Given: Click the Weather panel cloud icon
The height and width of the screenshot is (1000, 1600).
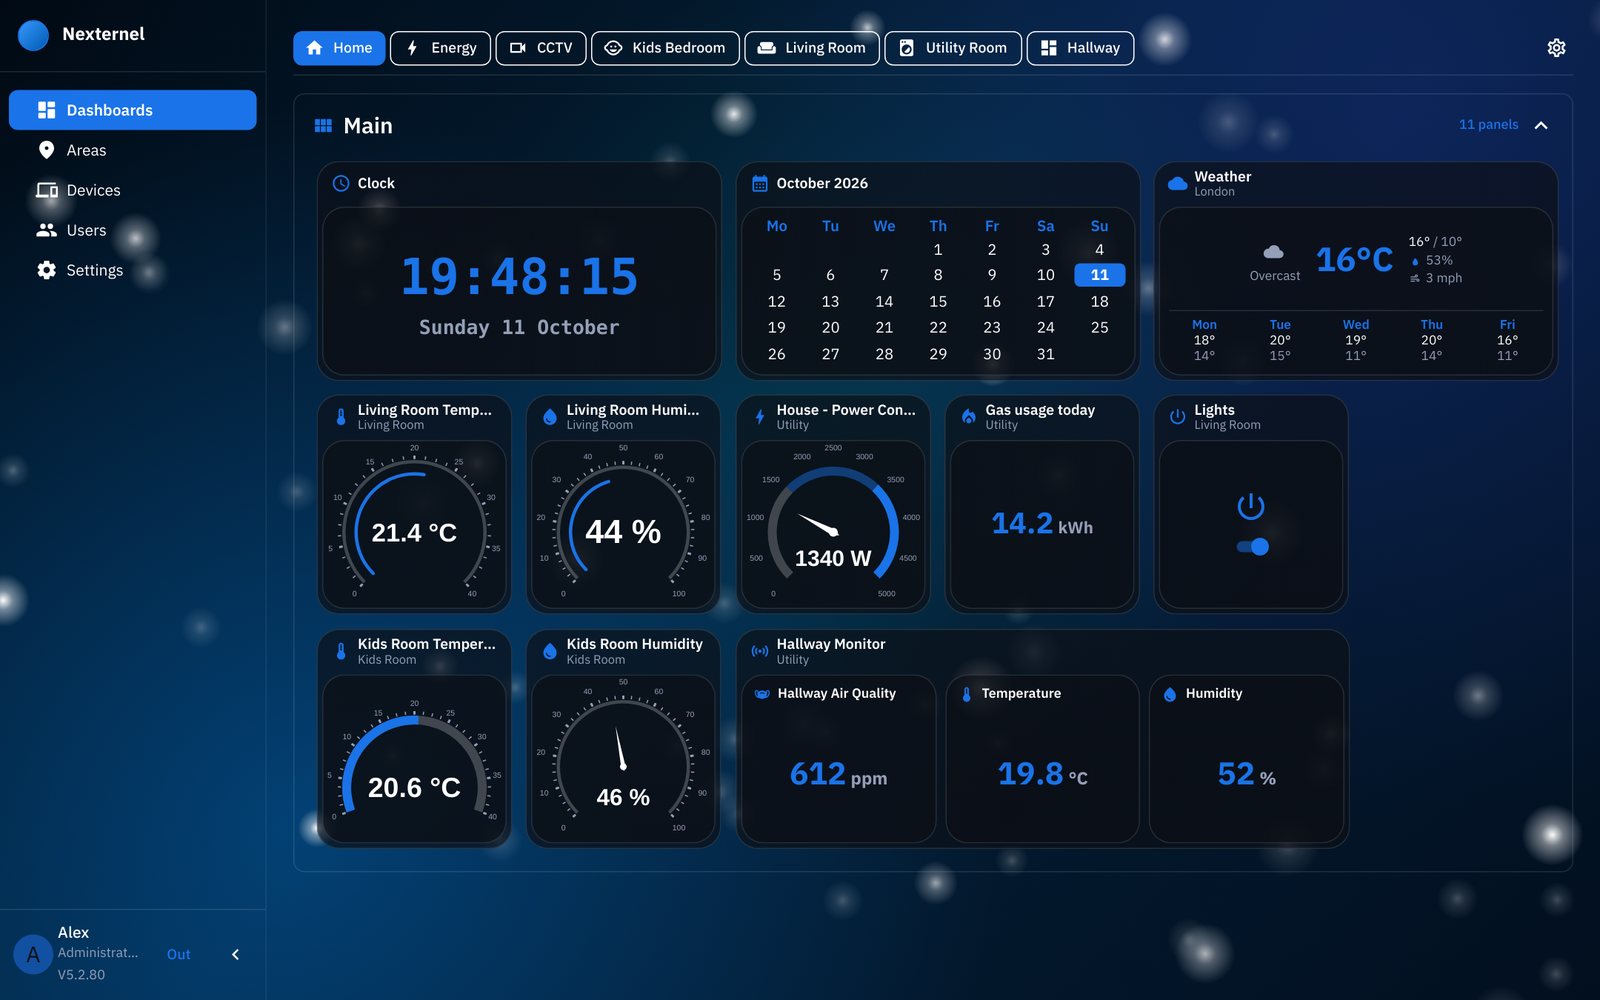Looking at the screenshot, I should (1178, 183).
